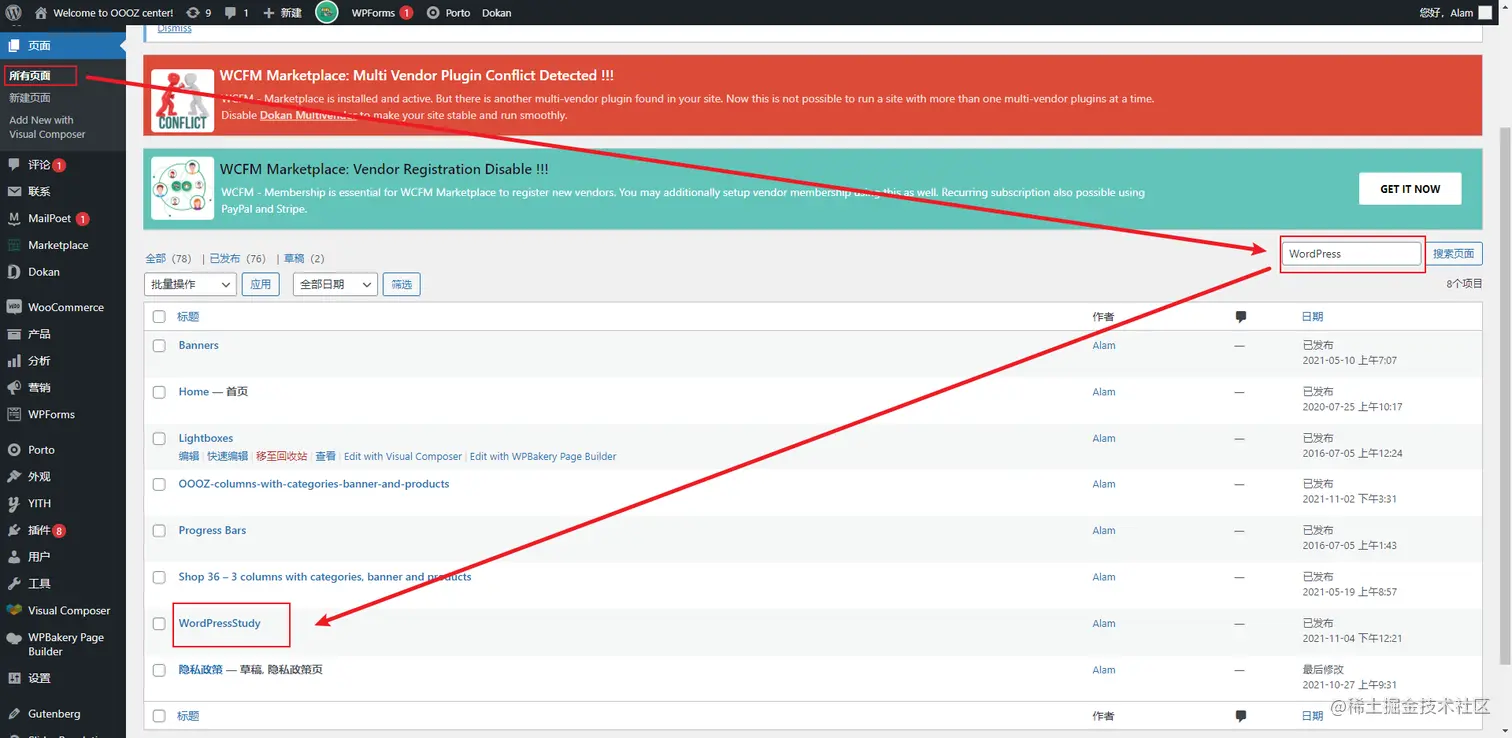Click the 应用 apply button
This screenshot has width=1512, height=738.
261,284
